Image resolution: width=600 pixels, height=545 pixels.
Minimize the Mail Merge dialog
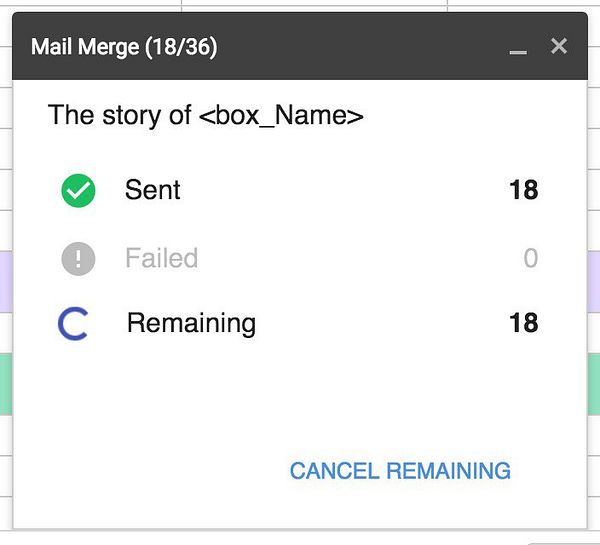pos(518,47)
